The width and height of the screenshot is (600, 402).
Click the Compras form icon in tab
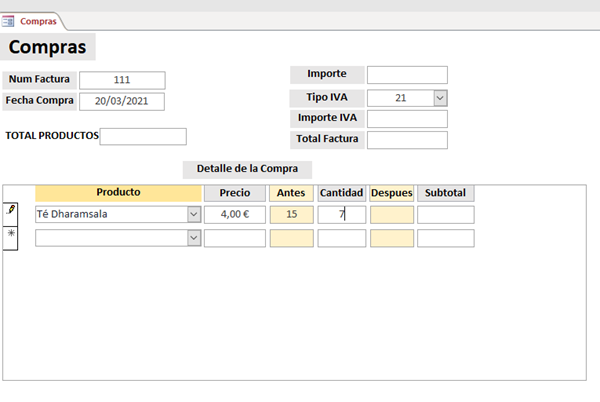point(9,20)
